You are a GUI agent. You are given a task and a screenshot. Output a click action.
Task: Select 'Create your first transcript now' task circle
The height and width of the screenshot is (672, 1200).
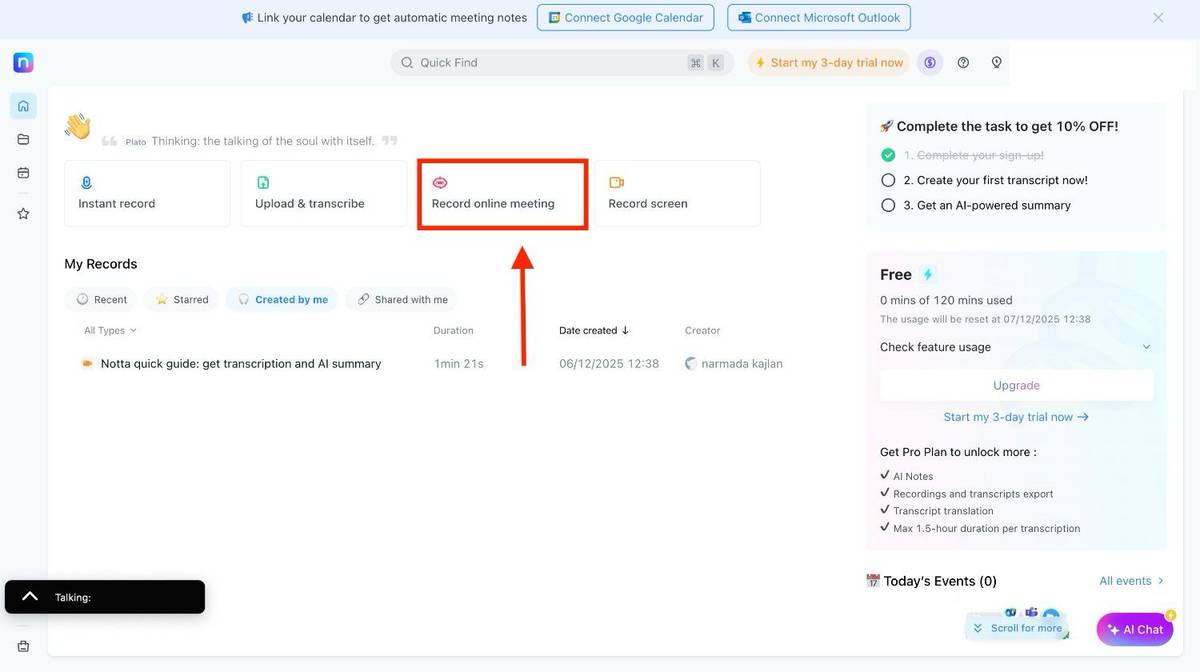pyautogui.click(x=888, y=180)
